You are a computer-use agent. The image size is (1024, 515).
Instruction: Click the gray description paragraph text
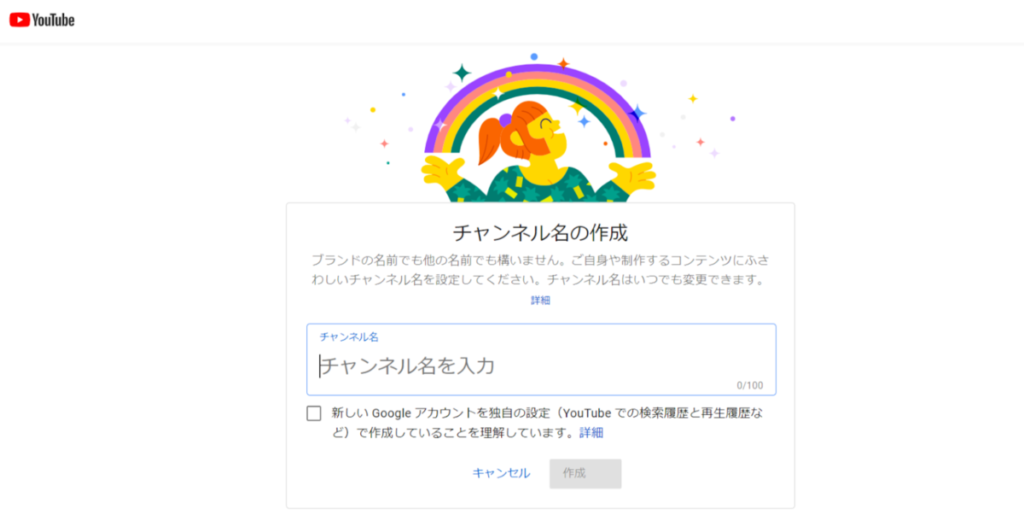540,270
